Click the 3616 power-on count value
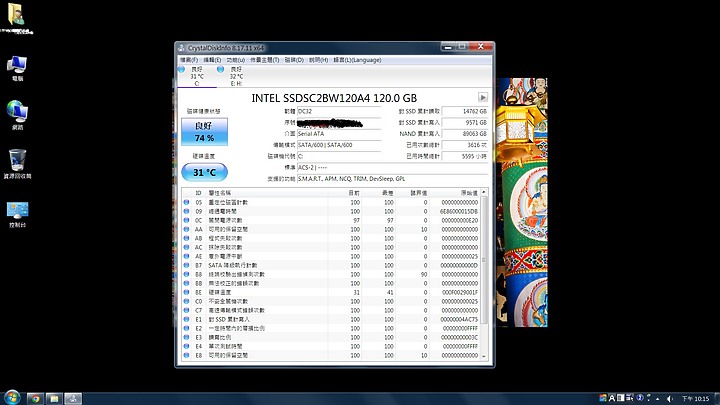 pos(465,145)
